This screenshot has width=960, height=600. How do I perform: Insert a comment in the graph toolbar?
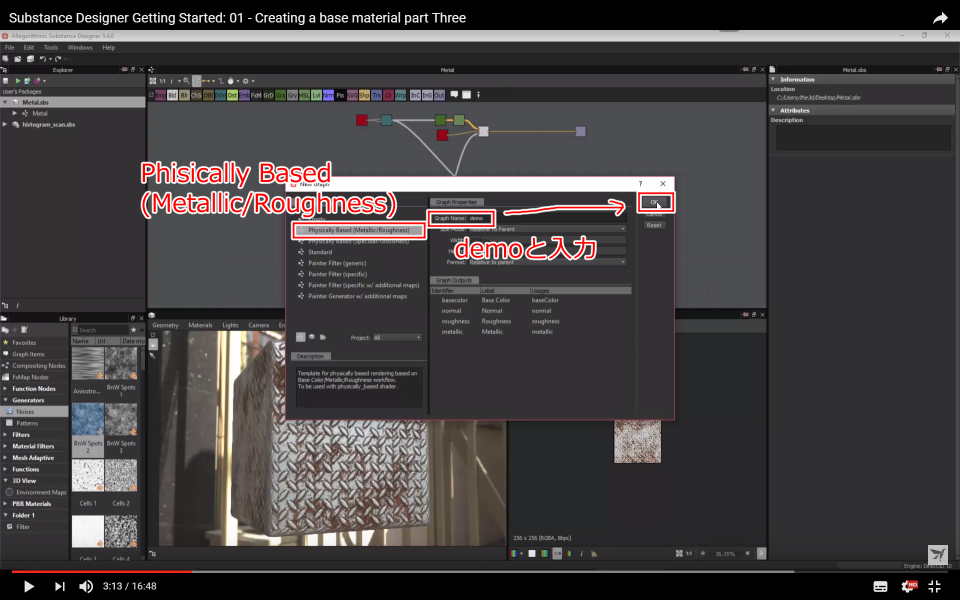pyautogui.click(x=454, y=95)
